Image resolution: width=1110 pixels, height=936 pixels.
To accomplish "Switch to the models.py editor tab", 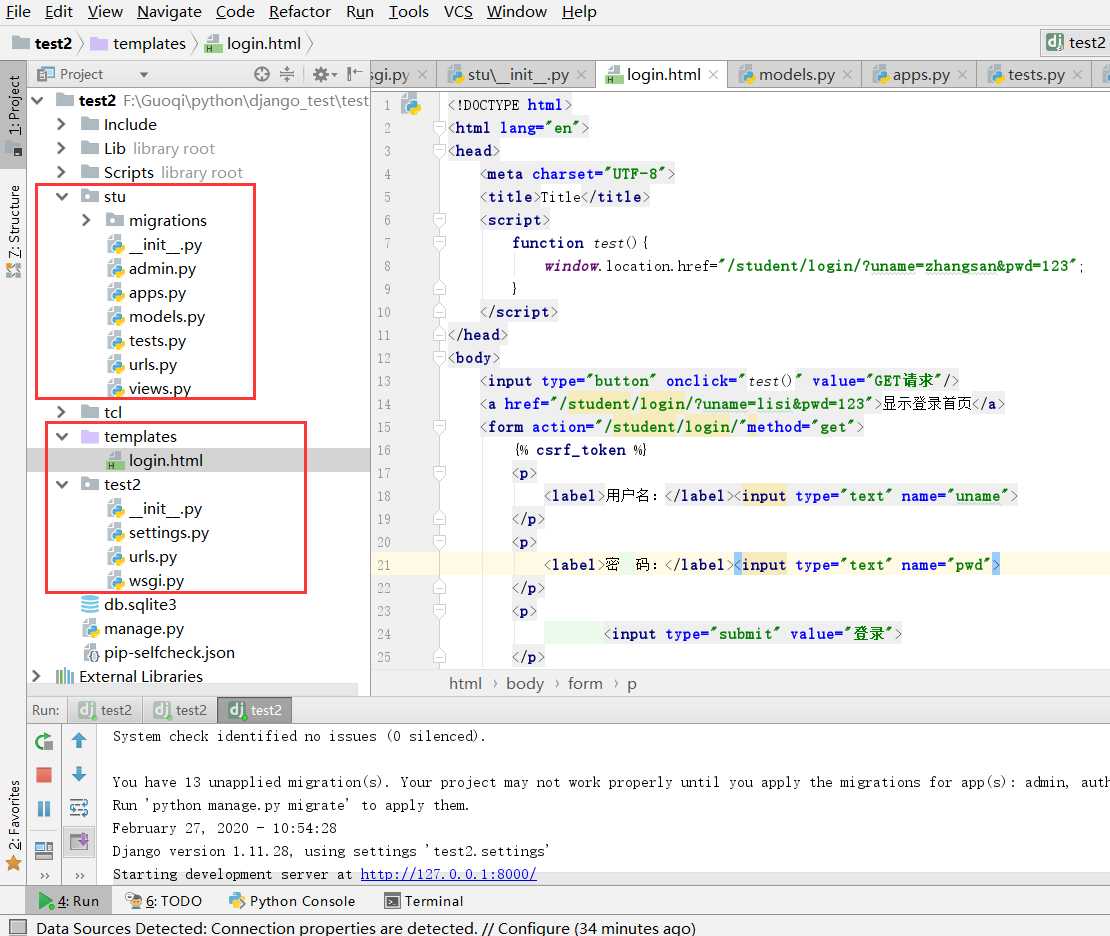I will 795,74.
